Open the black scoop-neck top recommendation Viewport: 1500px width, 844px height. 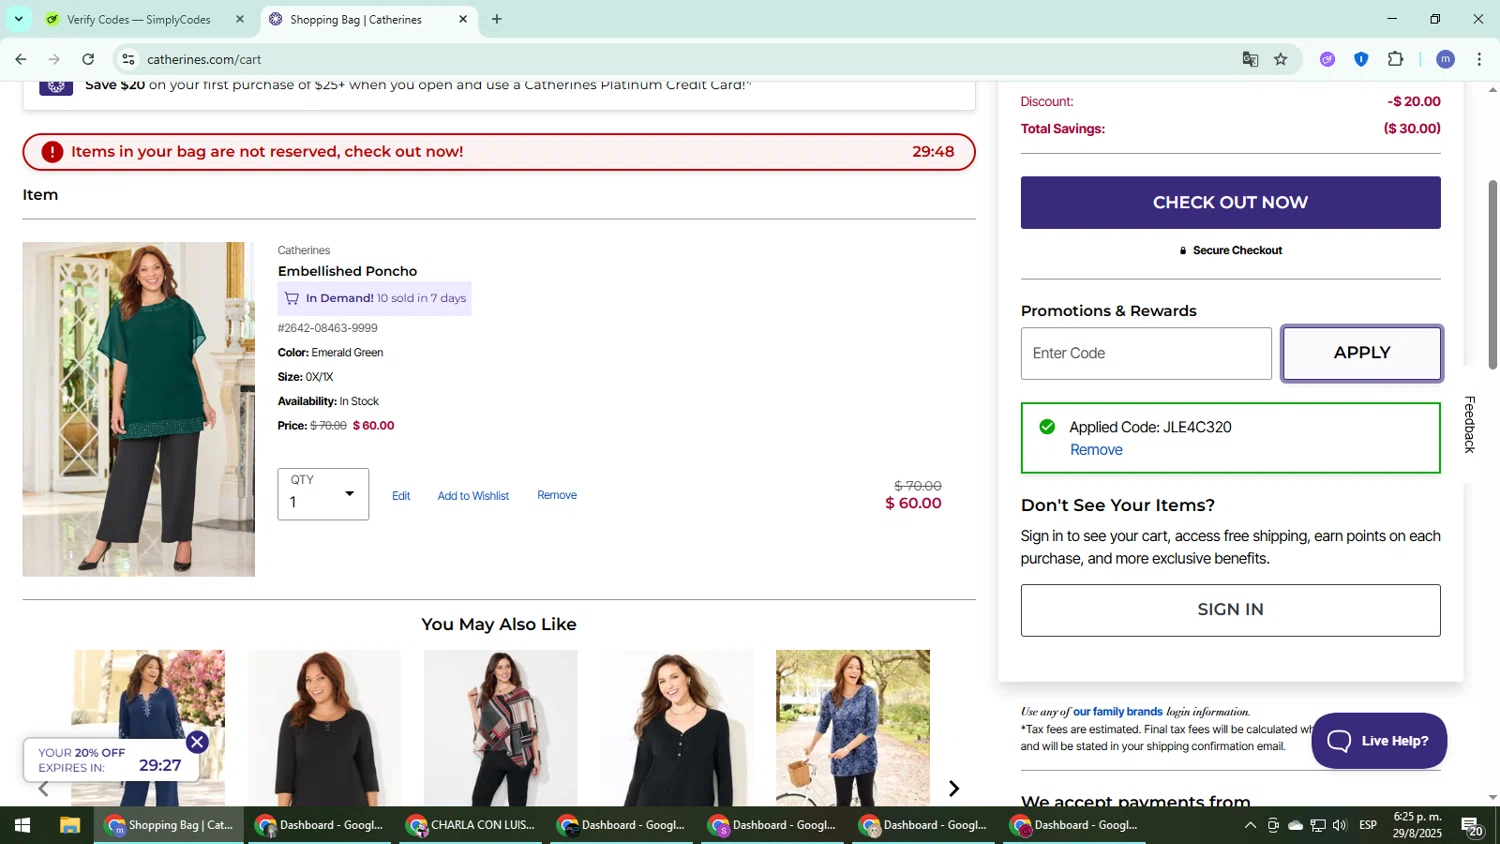[x=324, y=728]
